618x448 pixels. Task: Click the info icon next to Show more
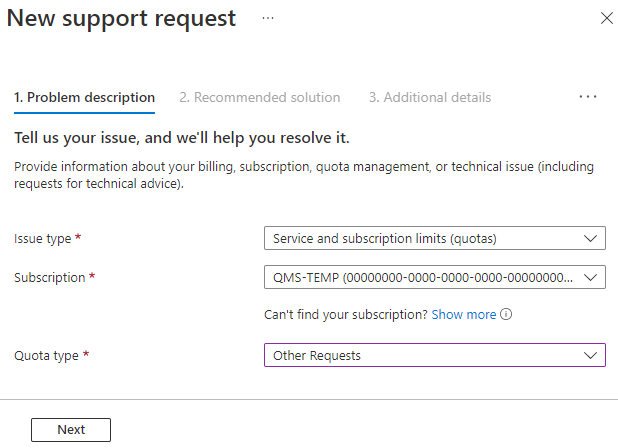pos(506,314)
